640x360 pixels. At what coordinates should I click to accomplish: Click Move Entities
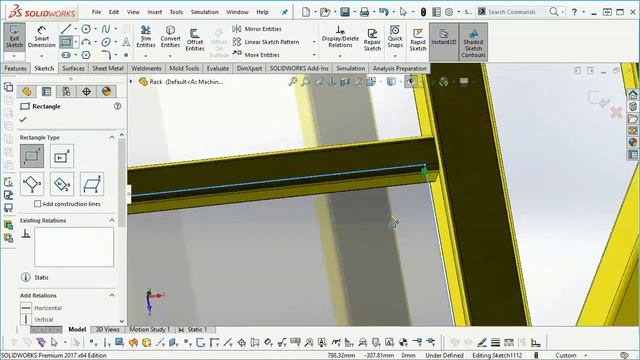(x=256, y=55)
